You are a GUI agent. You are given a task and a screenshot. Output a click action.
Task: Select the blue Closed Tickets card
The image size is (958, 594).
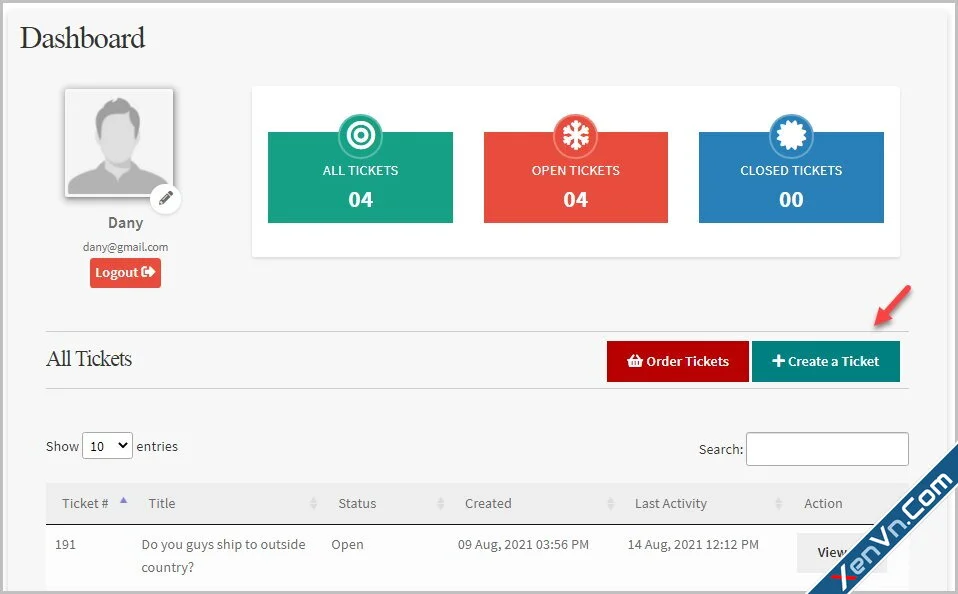[x=791, y=185]
